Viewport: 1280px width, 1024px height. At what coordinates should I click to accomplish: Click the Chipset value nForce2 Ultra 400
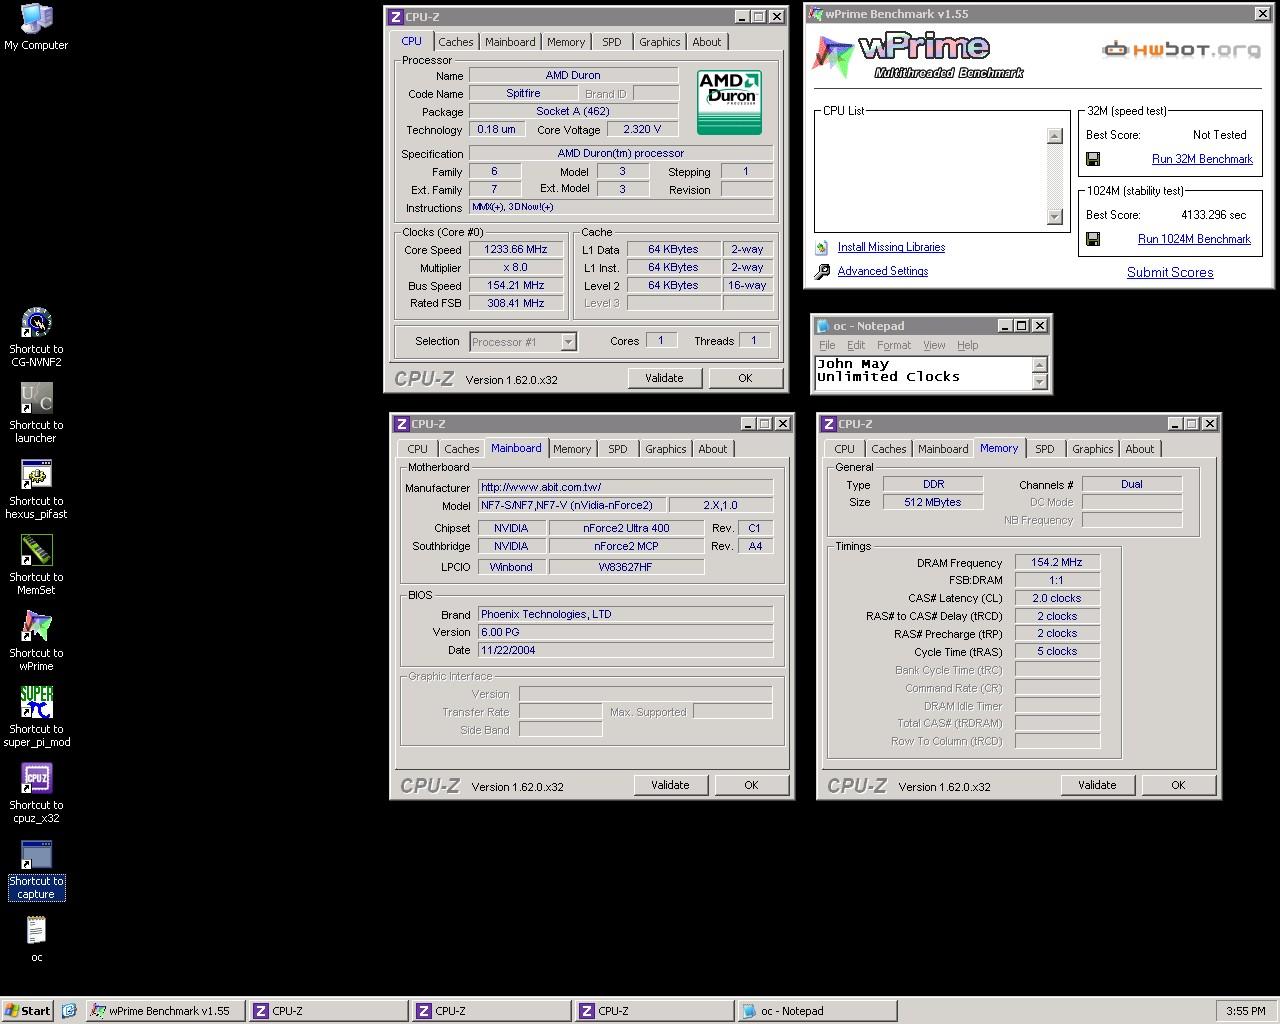(x=626, y=529)
